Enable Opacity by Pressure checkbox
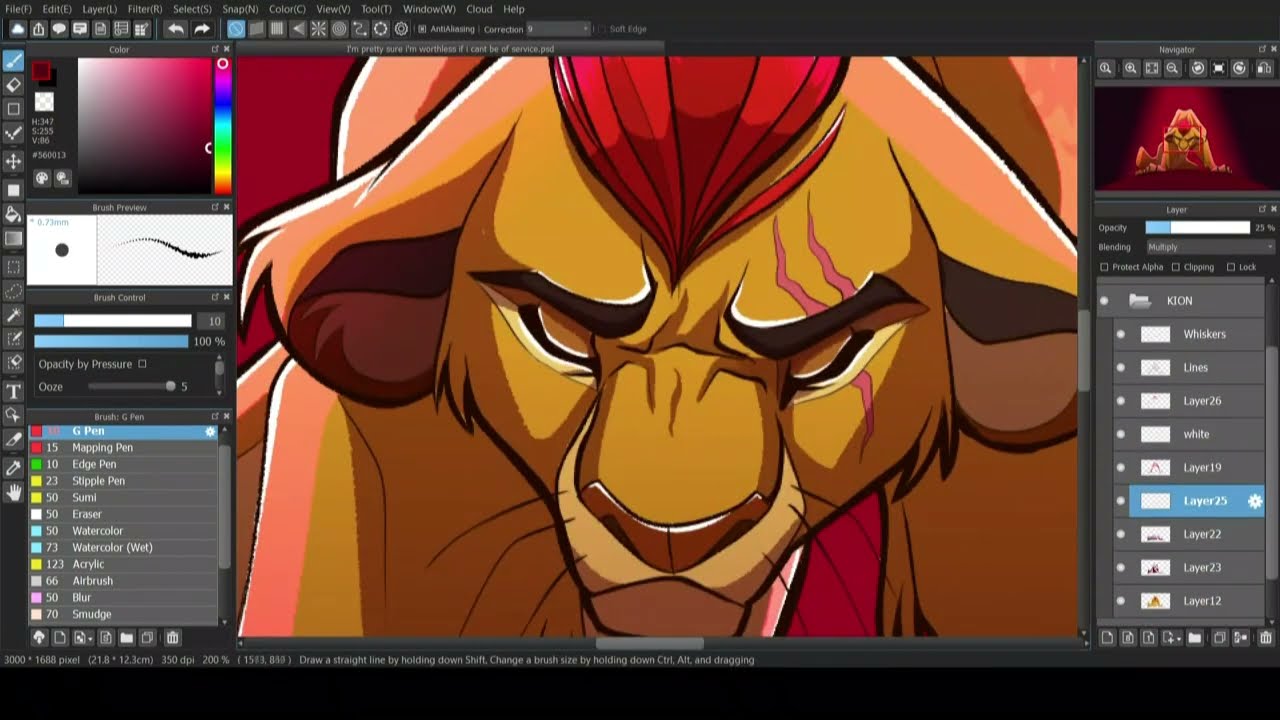1280x720 pixels. (x=142, y=364)
